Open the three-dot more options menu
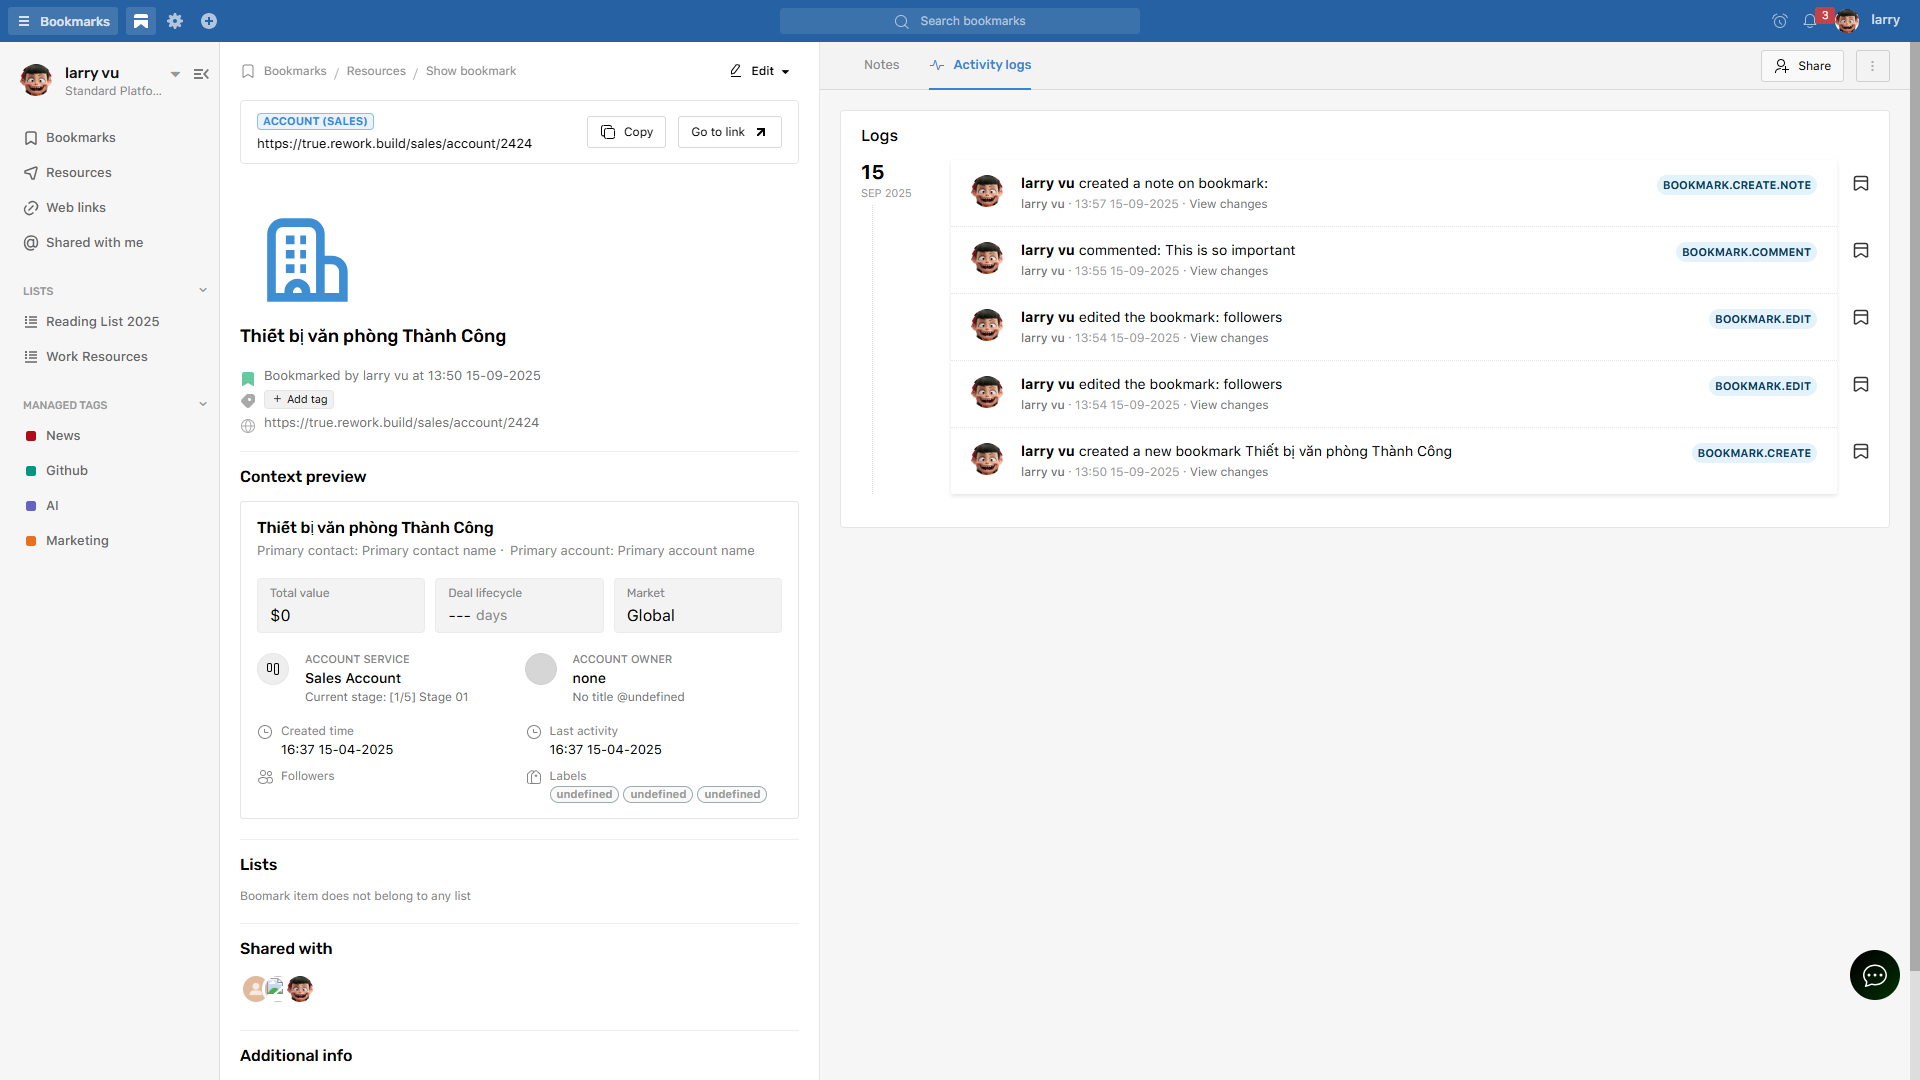 pyautogui.click(x=1872, y=66)
